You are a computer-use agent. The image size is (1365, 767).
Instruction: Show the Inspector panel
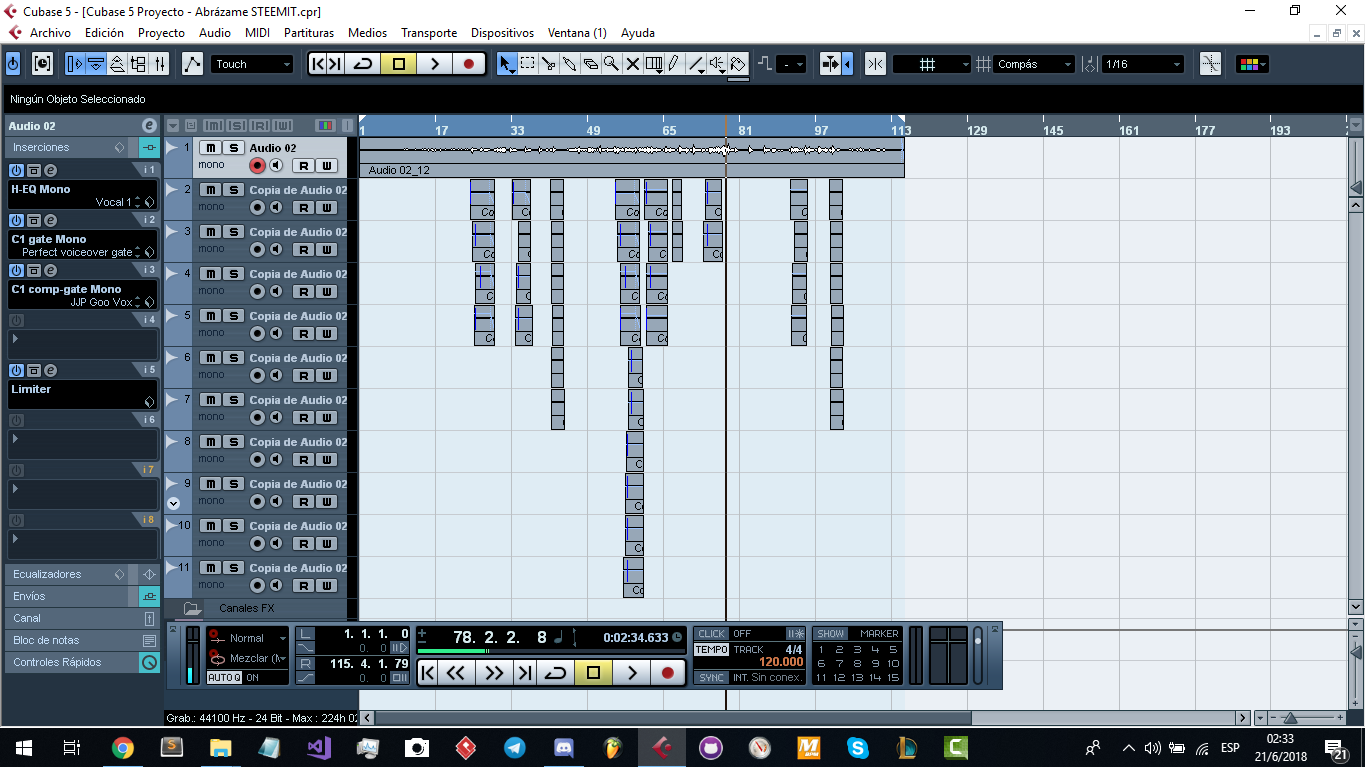[x=75, y=64]
